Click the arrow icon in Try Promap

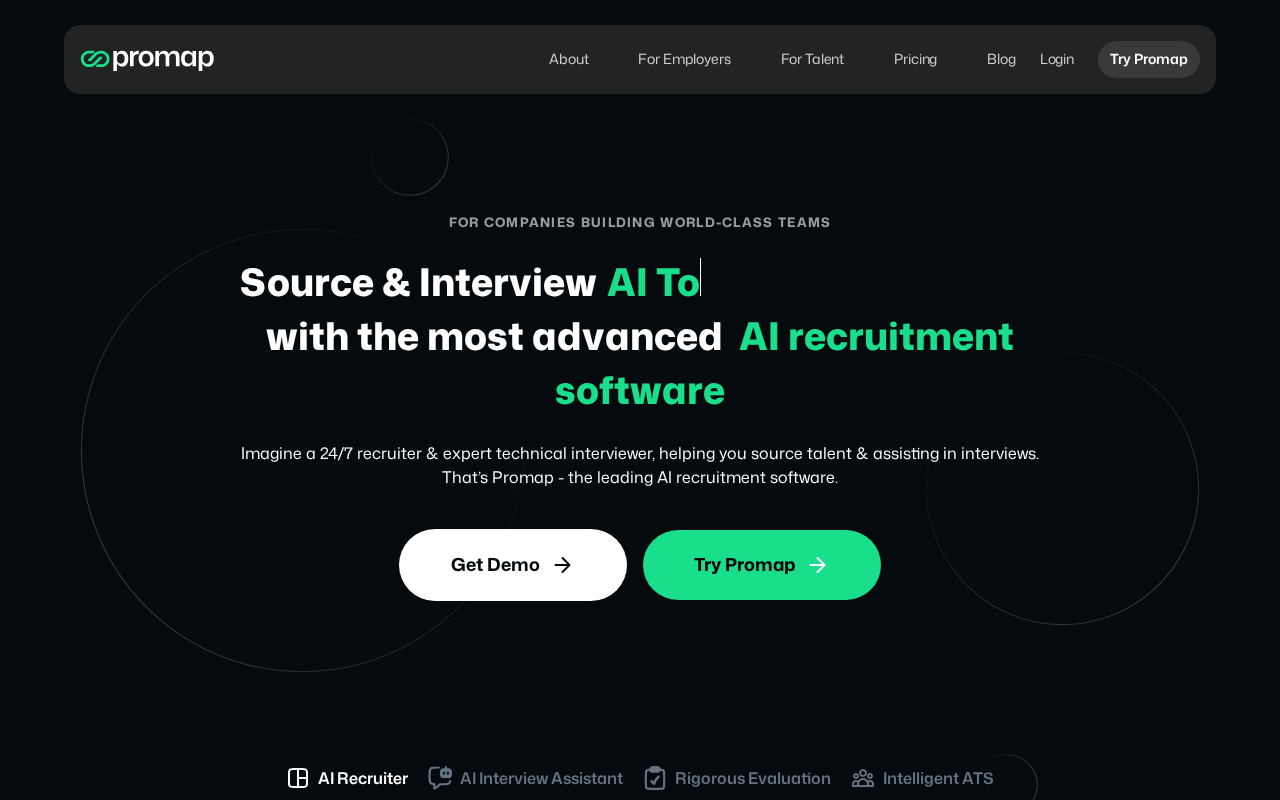(x=818, y=565)
